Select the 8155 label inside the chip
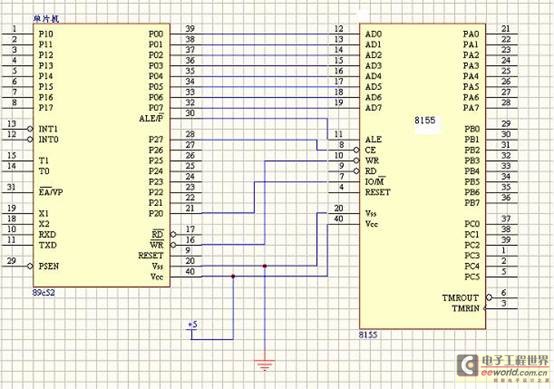Image resolution: width=554 pixels, height=389 pixels. tap(425, 120)
